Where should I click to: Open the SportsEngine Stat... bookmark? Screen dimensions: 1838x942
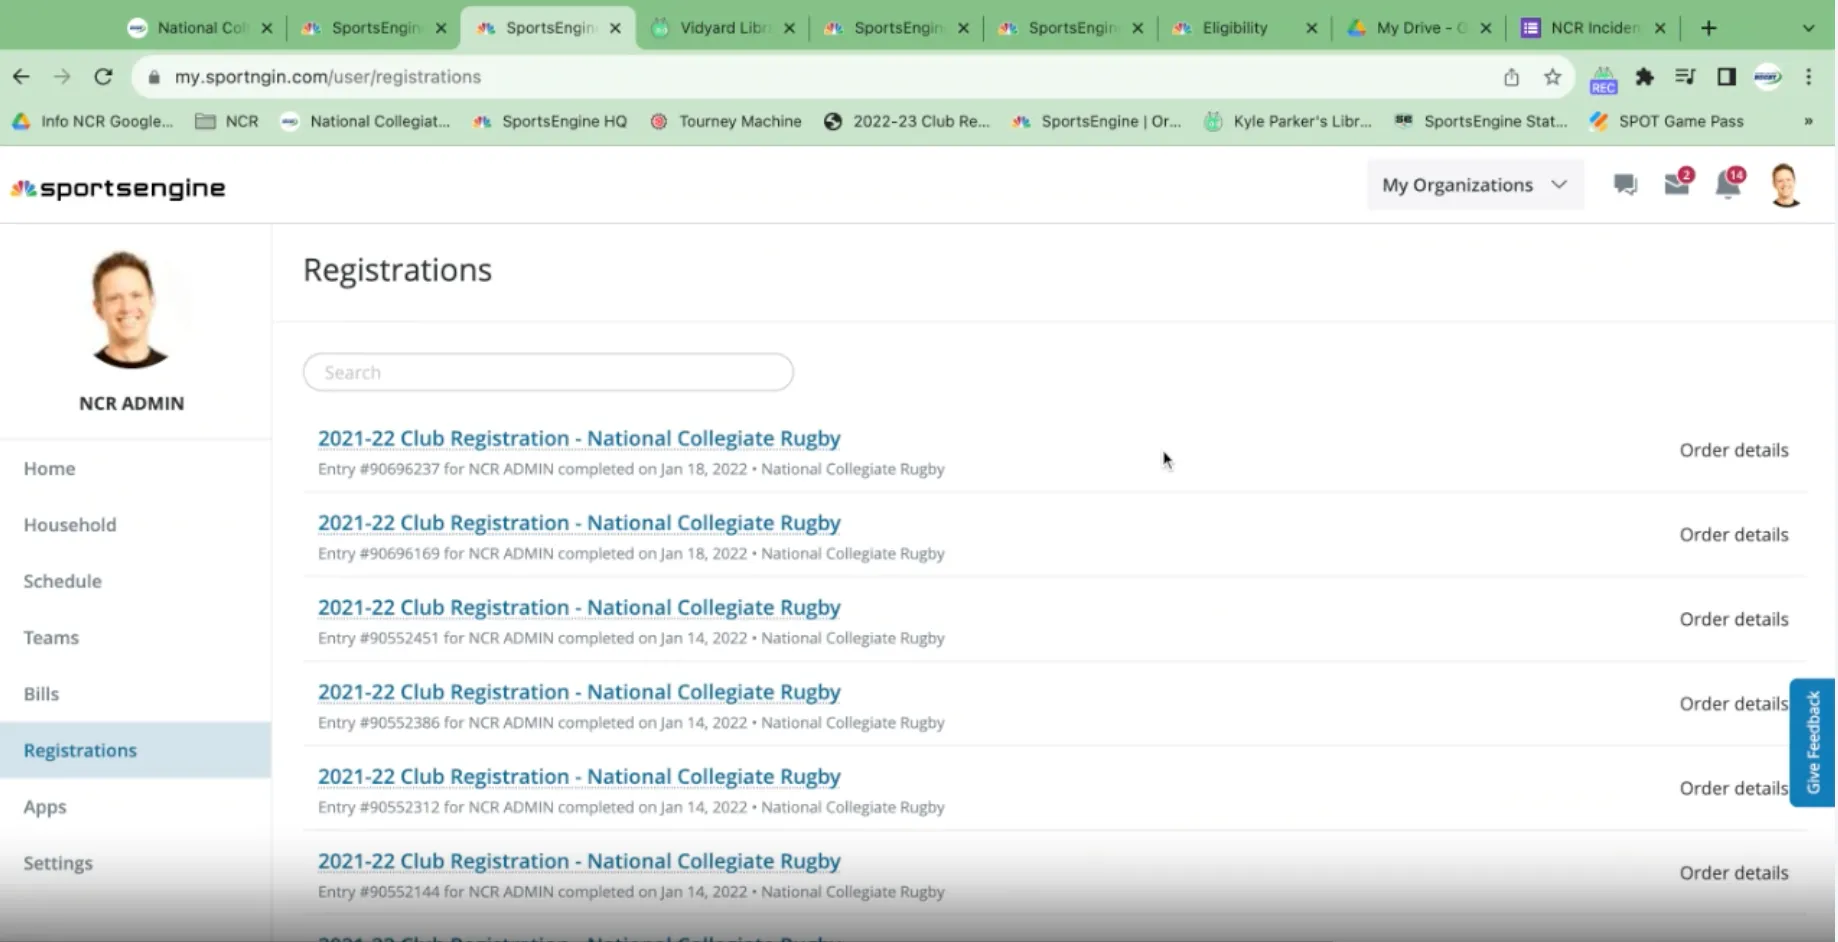click(1481, 121)
